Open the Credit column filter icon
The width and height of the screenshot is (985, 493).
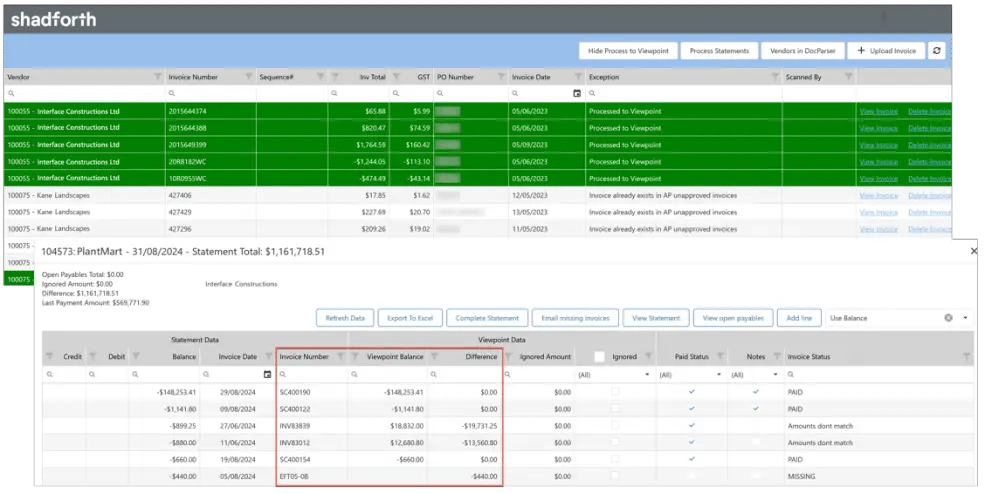50,357
